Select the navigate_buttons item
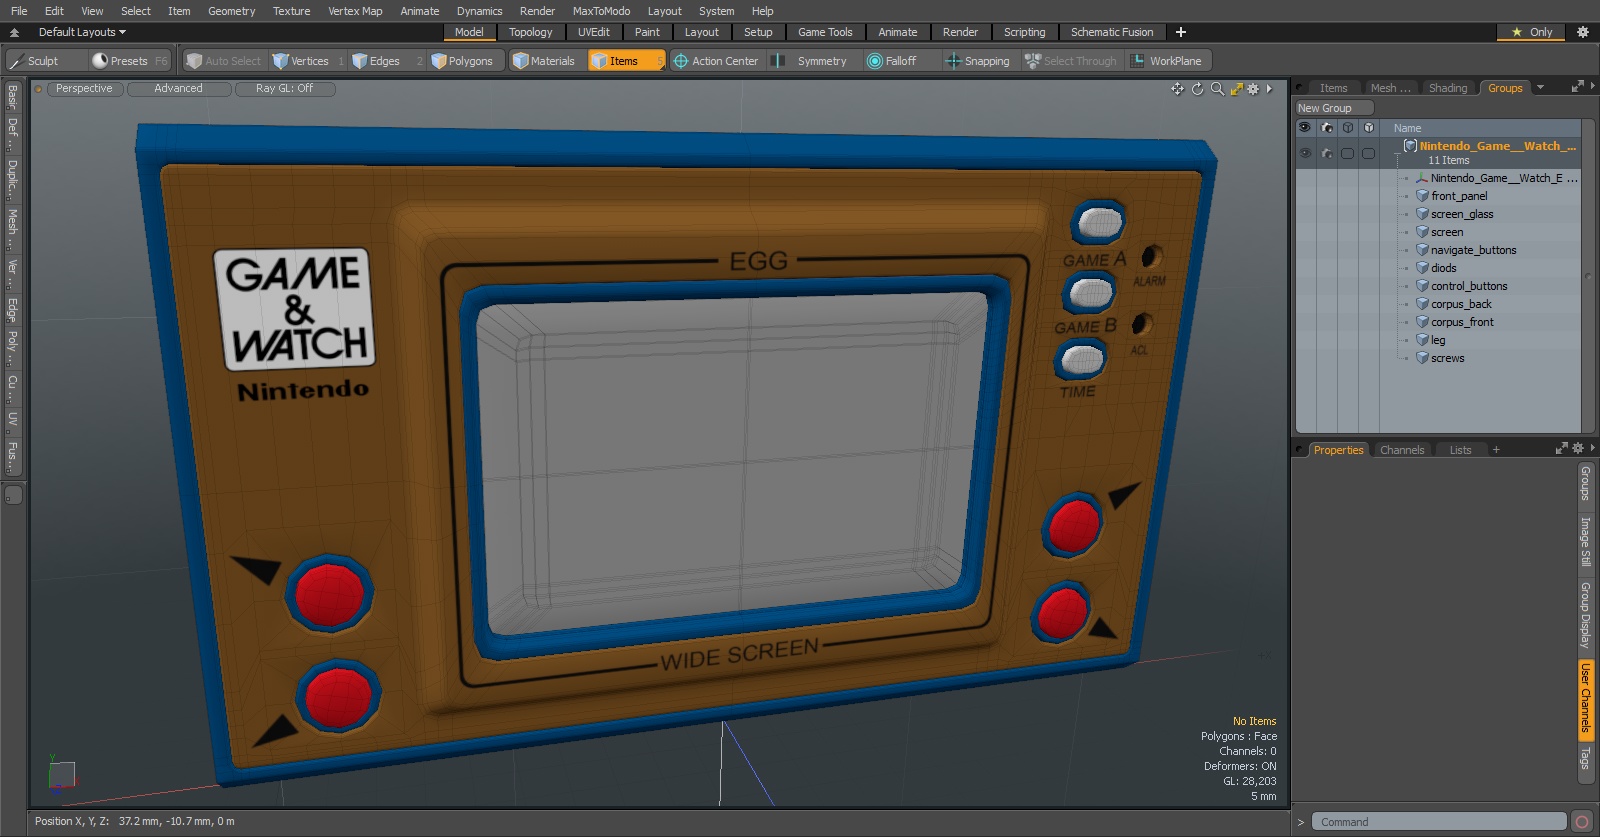This screenshot has width=1600, height=837. [x=1472, y=250]
